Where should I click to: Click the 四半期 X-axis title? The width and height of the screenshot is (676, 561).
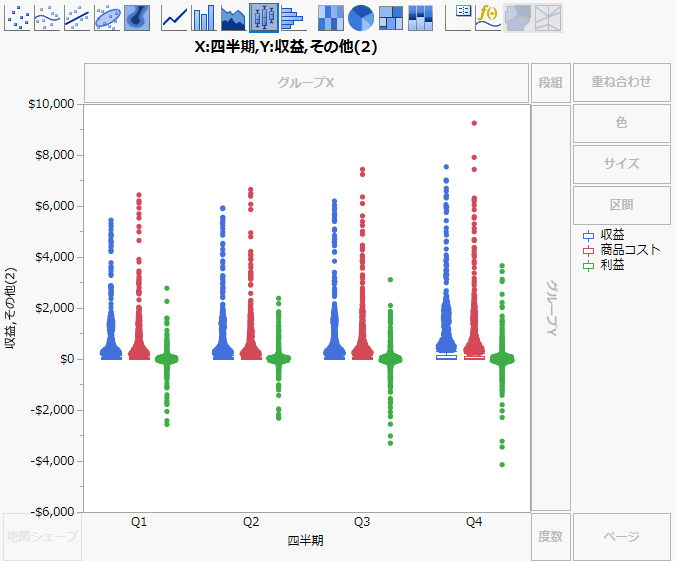click(x=305, y=540)
